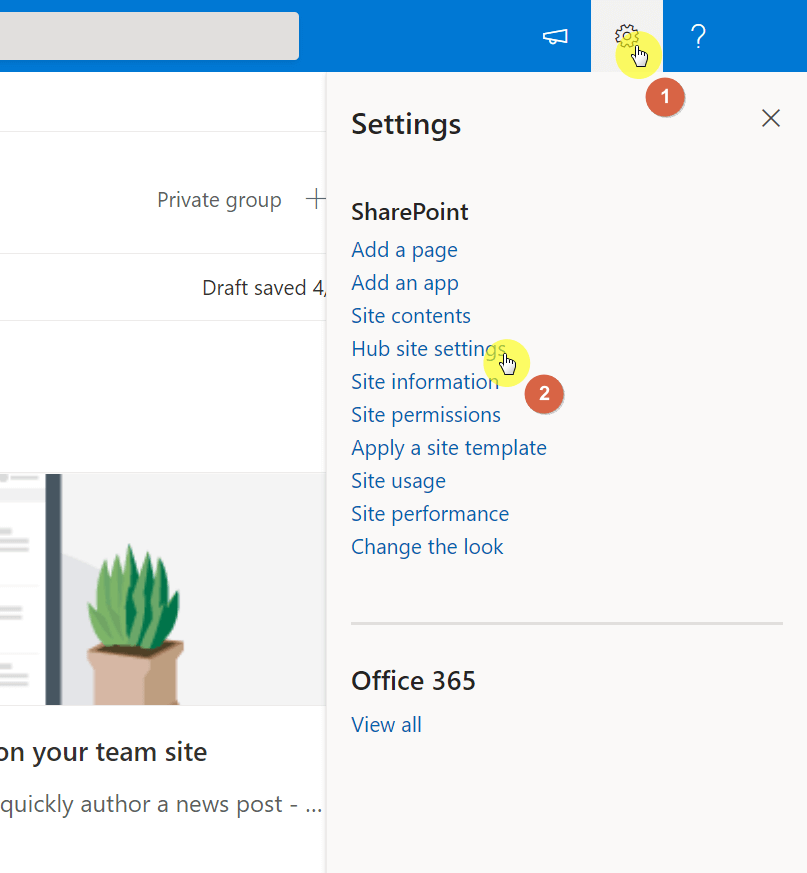Image resolution: width=807 pixels, height=873 pixels.
Task: Open Site information
Action: (425, 382)
